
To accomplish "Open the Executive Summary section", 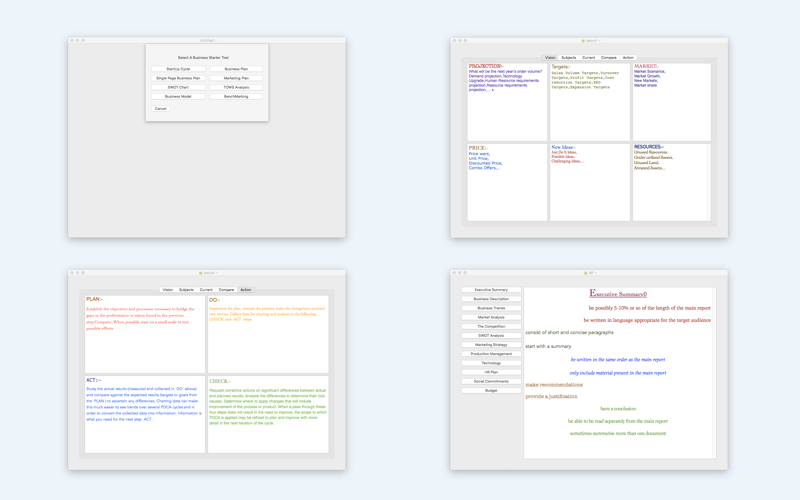I will coord(491,290).
